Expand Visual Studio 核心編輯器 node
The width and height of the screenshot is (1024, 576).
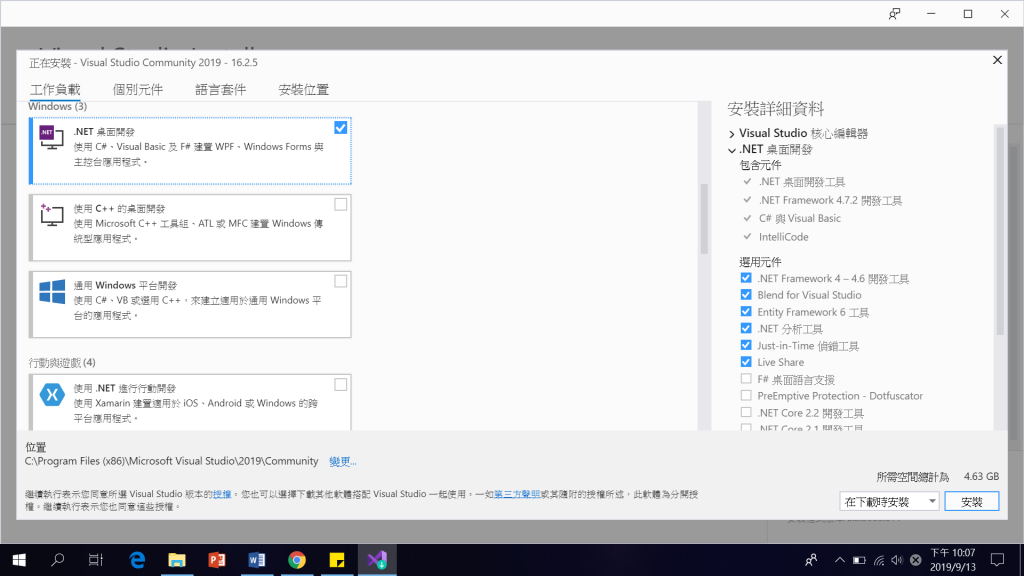731,134
